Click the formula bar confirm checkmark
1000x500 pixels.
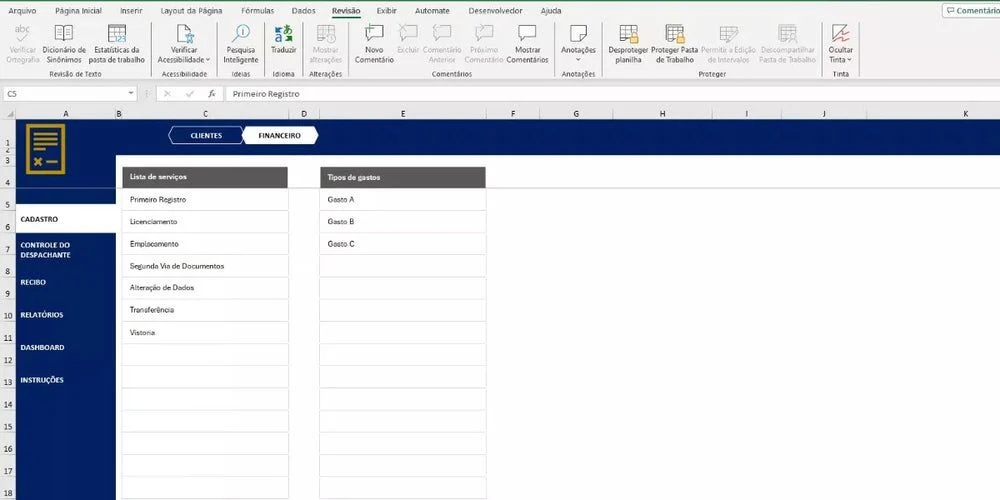tap(189, 94)
